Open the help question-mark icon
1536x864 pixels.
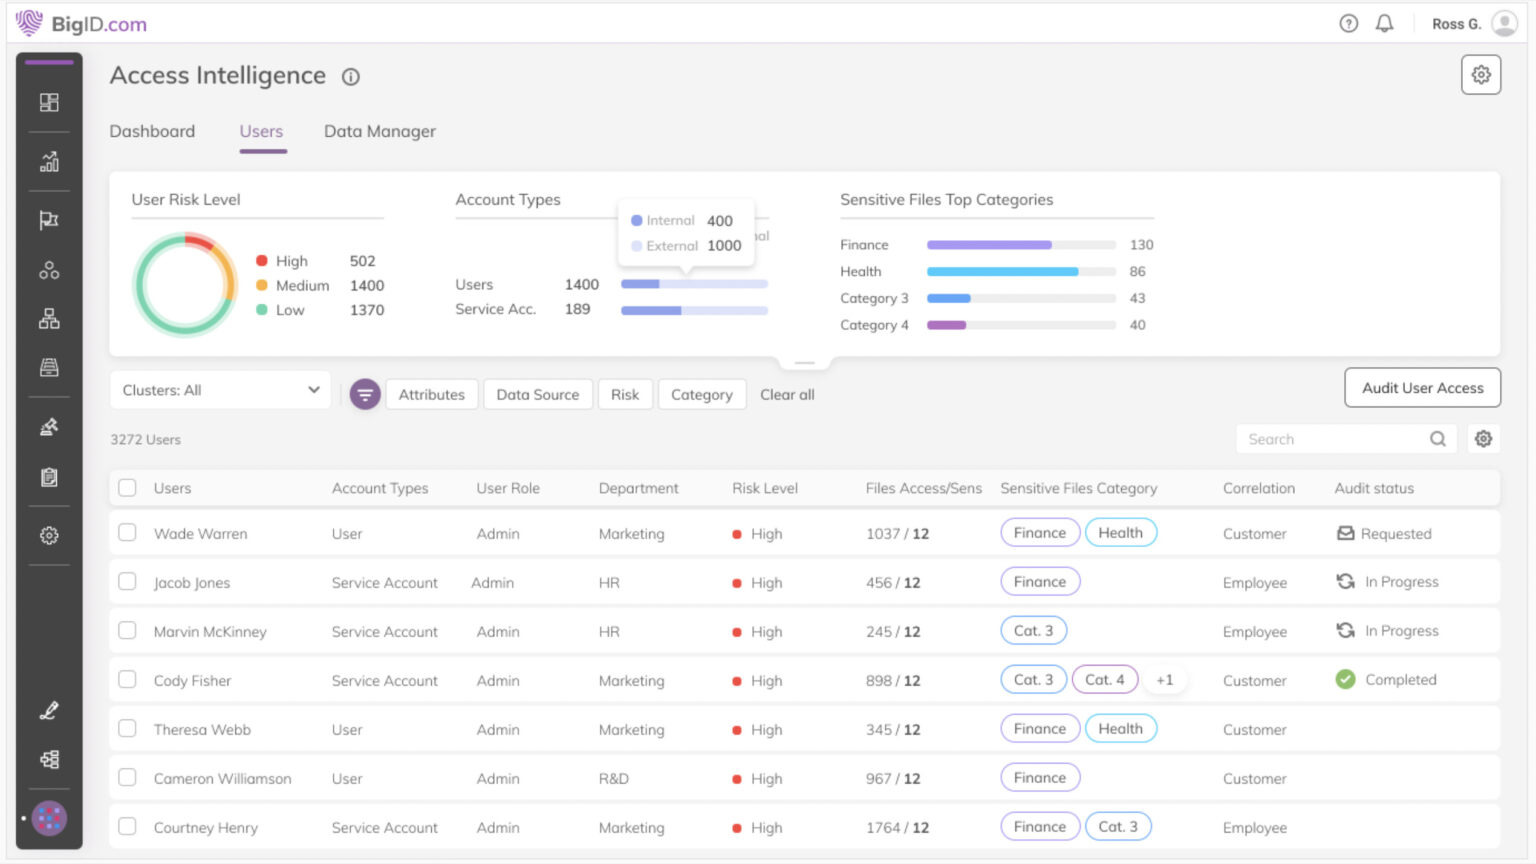coord(1348,22)
